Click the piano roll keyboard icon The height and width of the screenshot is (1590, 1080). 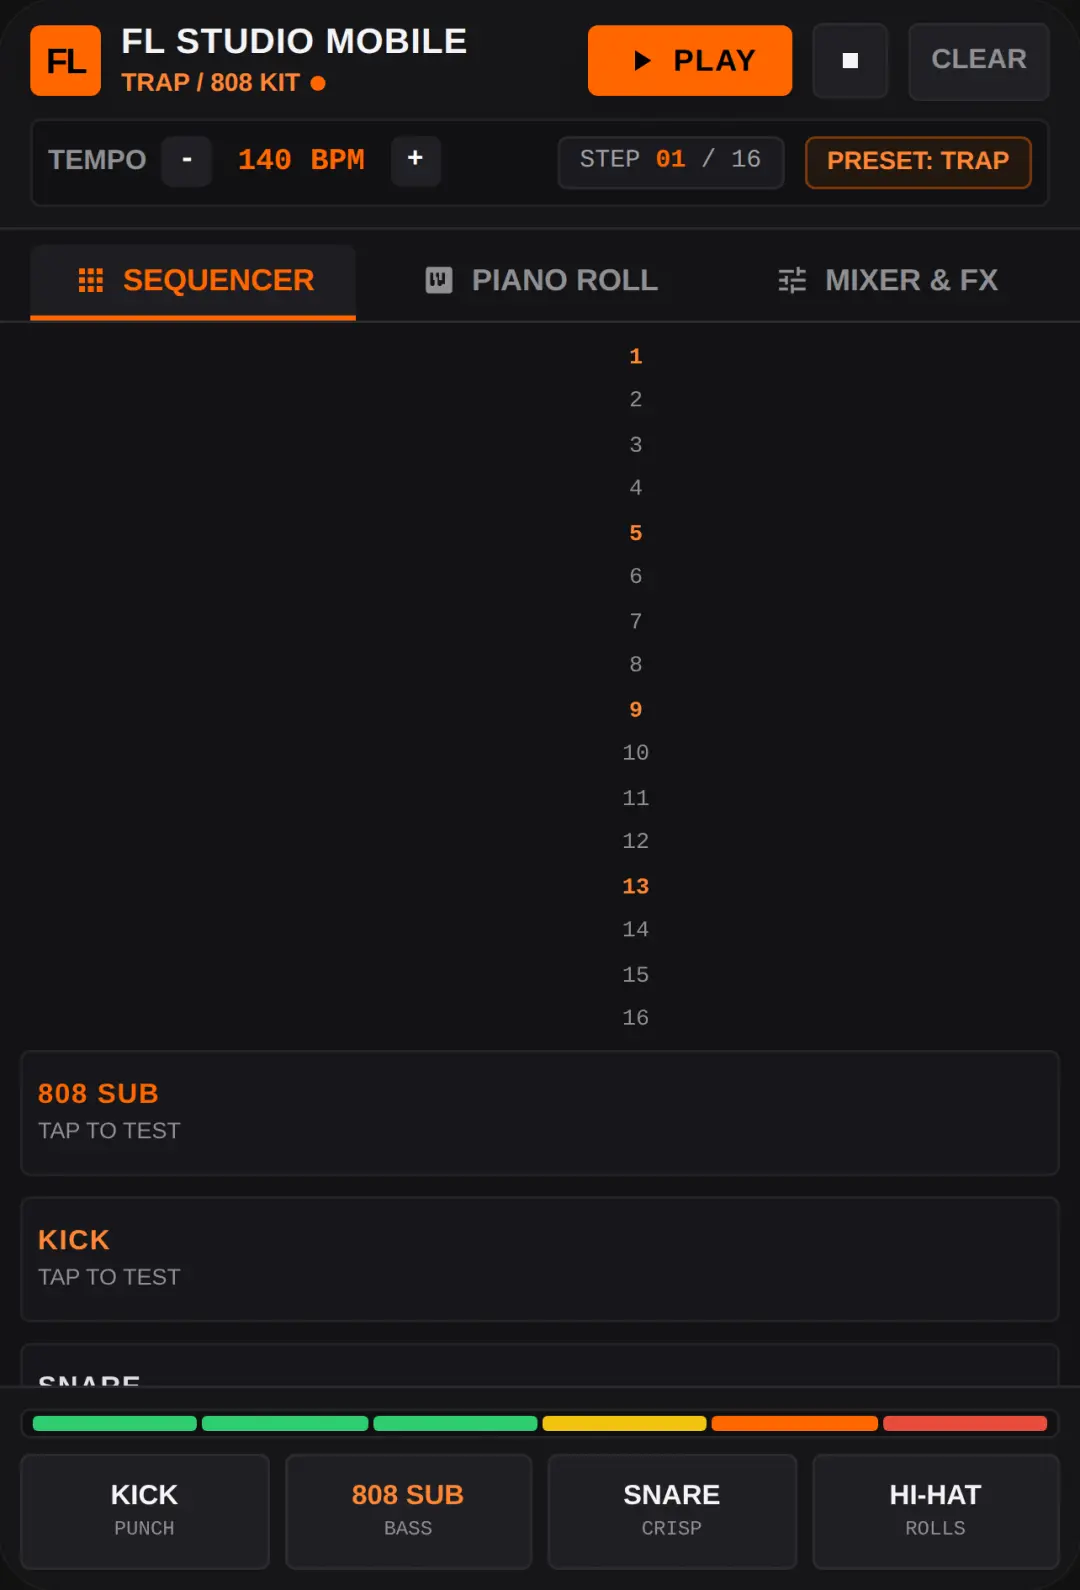pyautogui.click(x=439, y=280)
